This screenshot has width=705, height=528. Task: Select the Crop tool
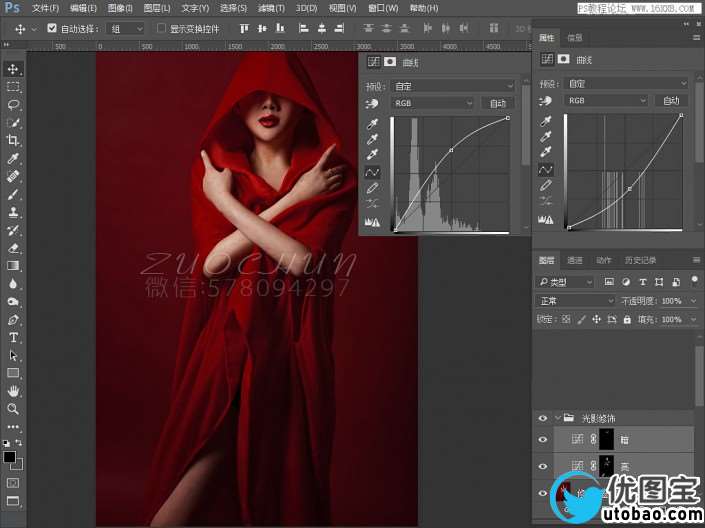[x=13, y=140]
